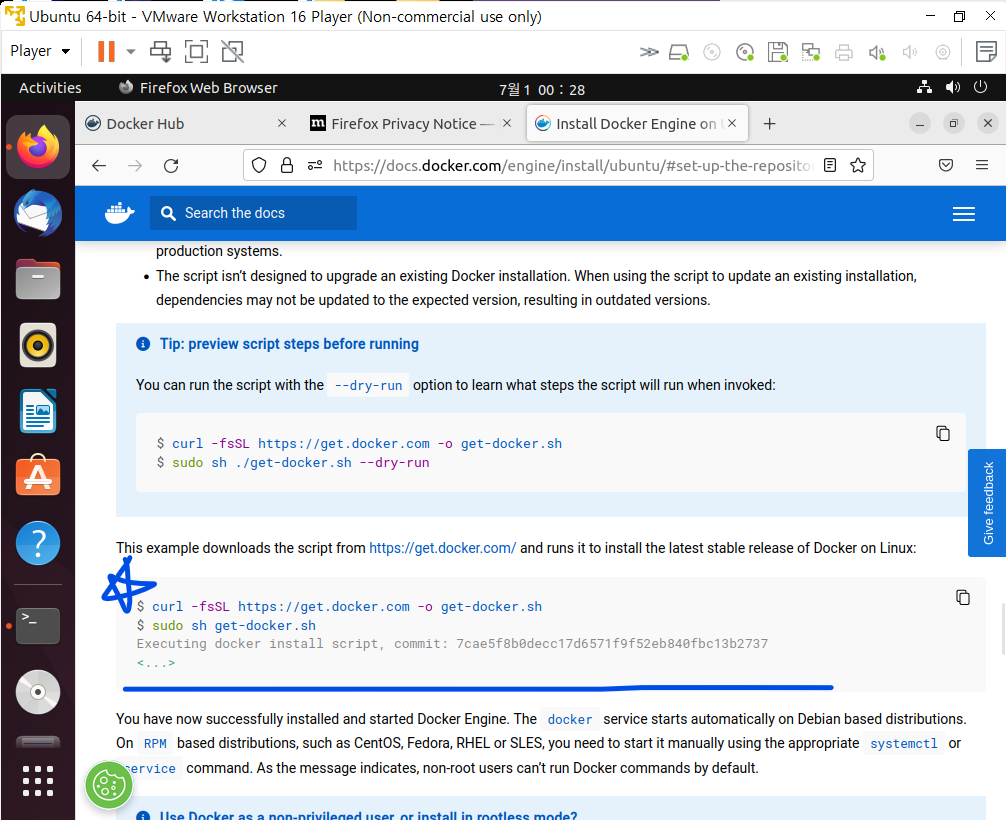
Task: Open the https://get.docker.com/ link
Action: point(443,548)
